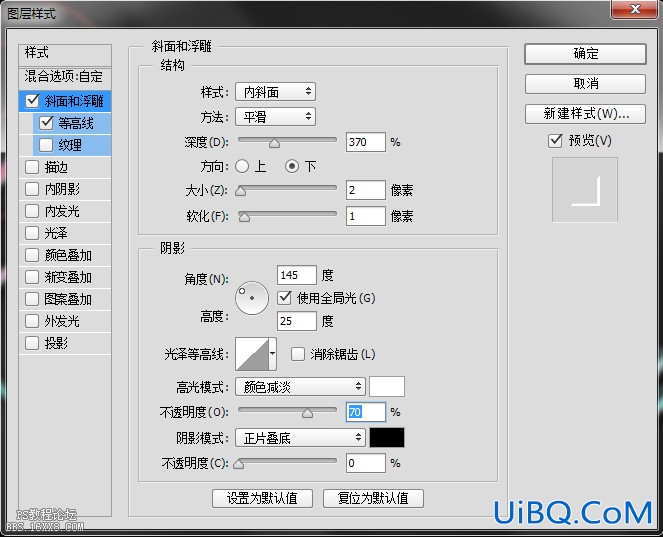This screenshot has height=537, width=663.
Task: Open the white highlight color swatch
Action: point(387,386)
